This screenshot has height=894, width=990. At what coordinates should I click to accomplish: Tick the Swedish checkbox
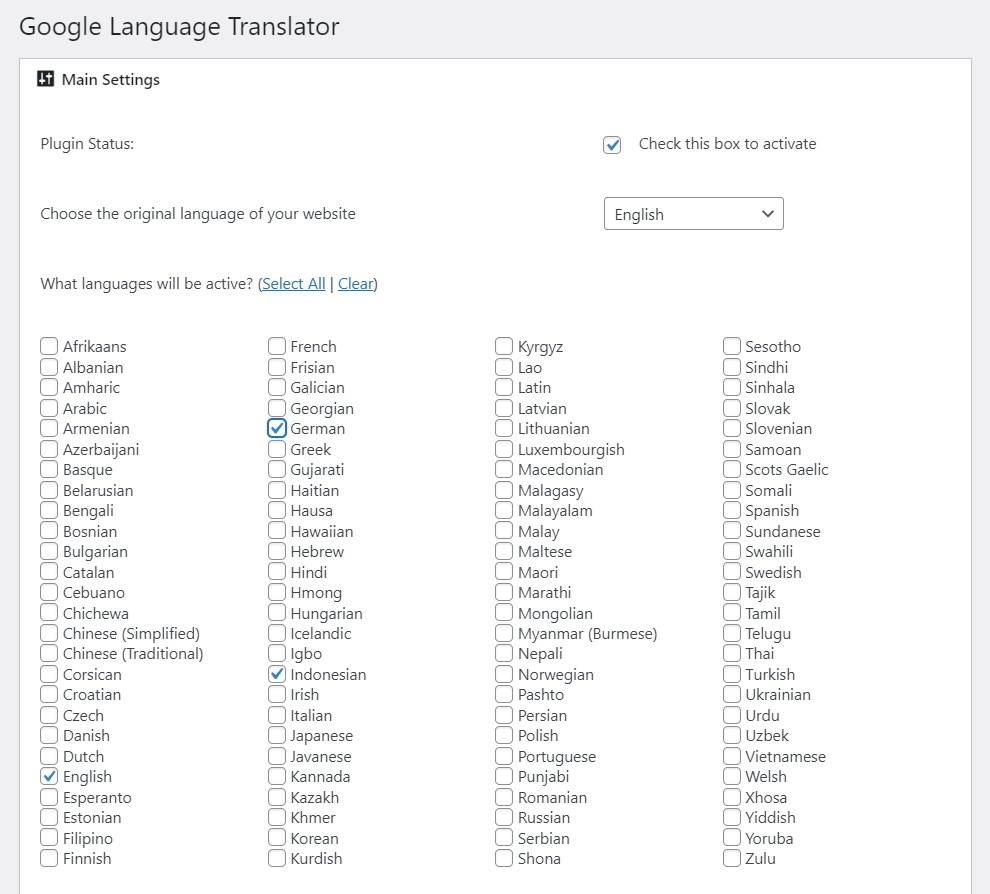731,572
